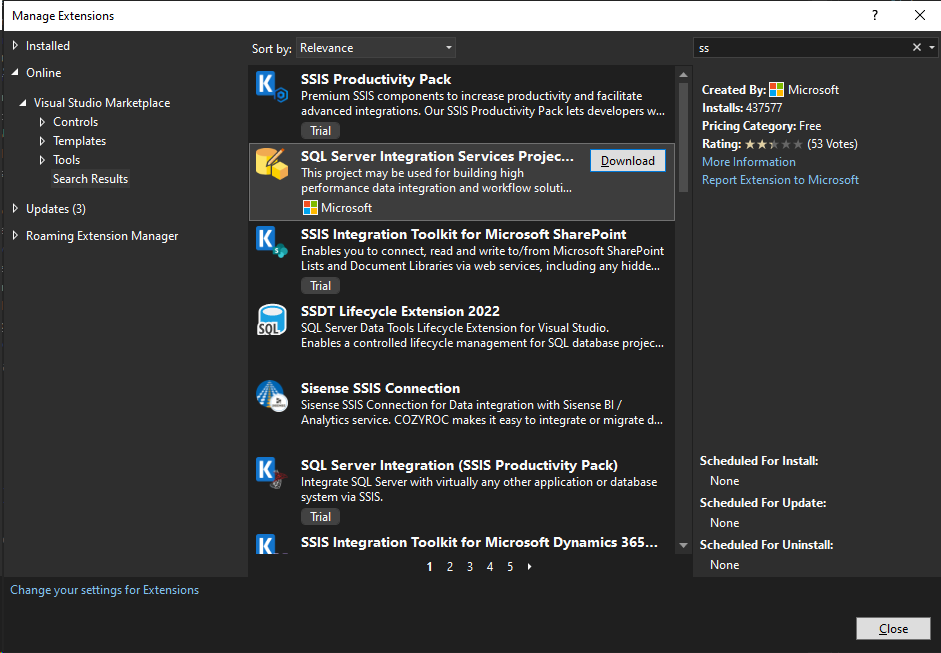Viewport: 941px width, 653px height.
Task: Expand the Installed category
Action: [x=15, y=46]
